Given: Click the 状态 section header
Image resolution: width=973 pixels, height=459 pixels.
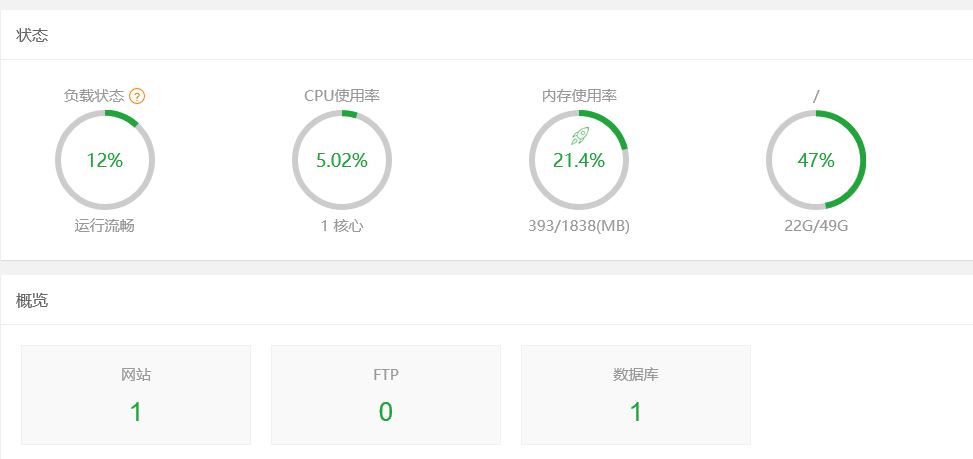Looking at the screenshot, I should point(32,35).
